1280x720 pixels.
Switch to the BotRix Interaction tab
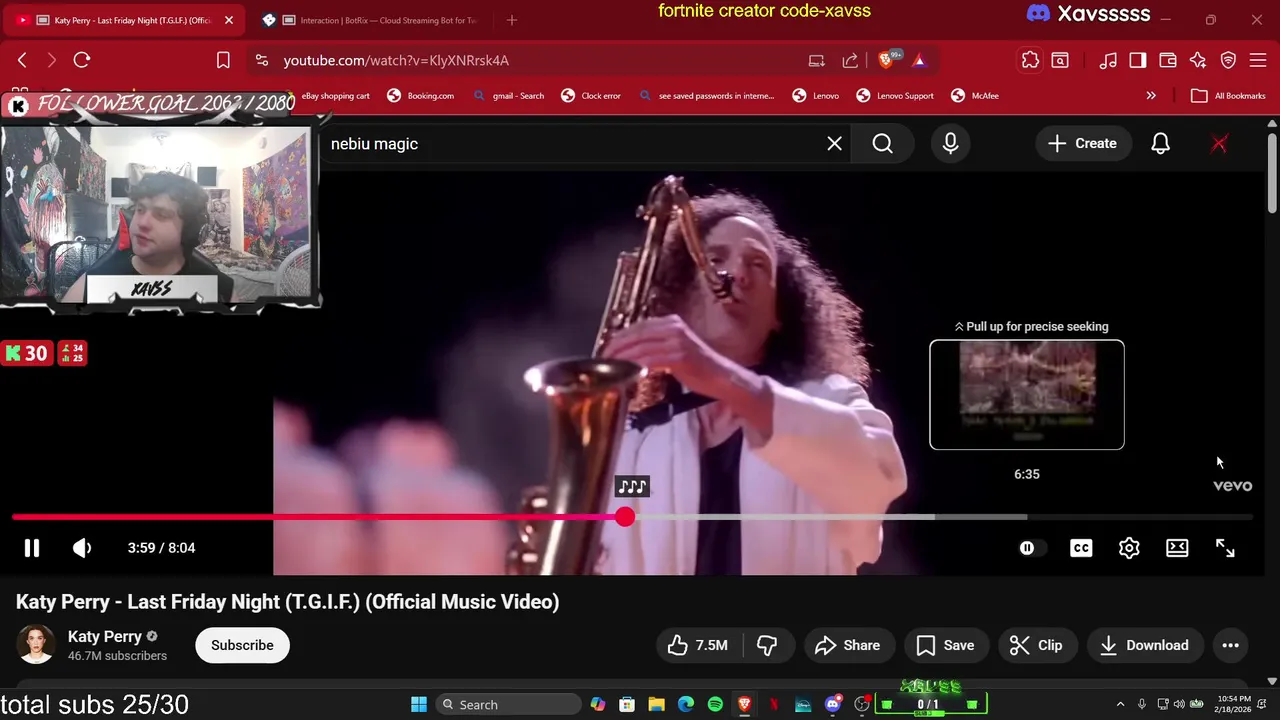click(375, 20)
